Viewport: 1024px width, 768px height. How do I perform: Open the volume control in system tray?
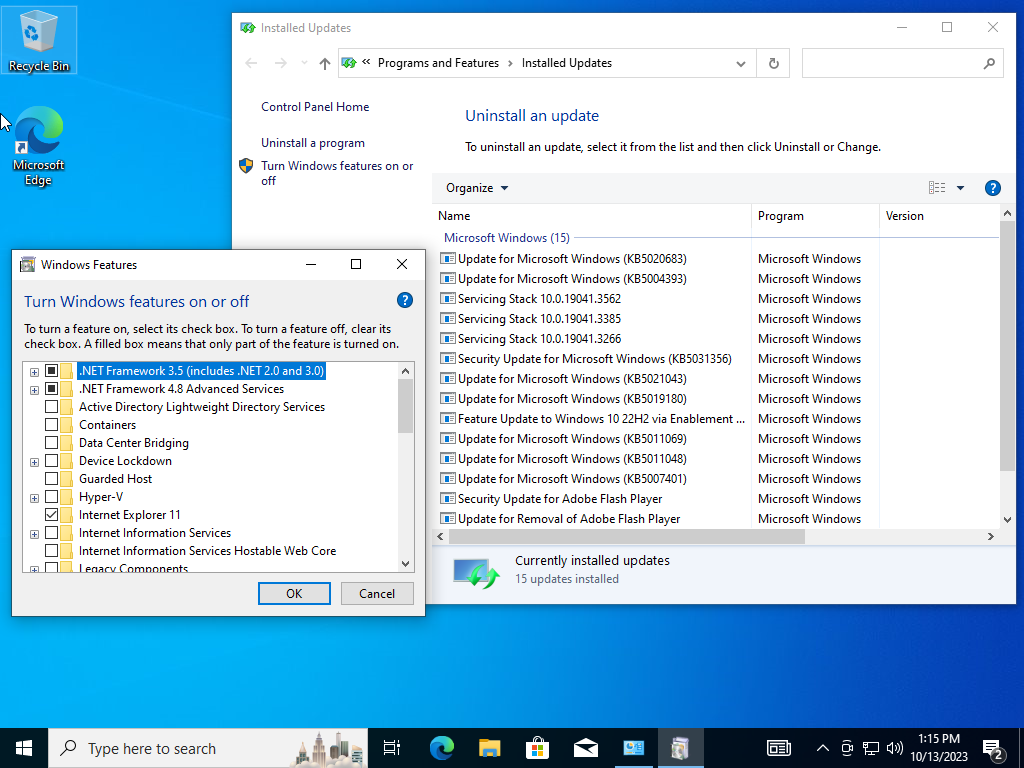click(x=895, y=748)
